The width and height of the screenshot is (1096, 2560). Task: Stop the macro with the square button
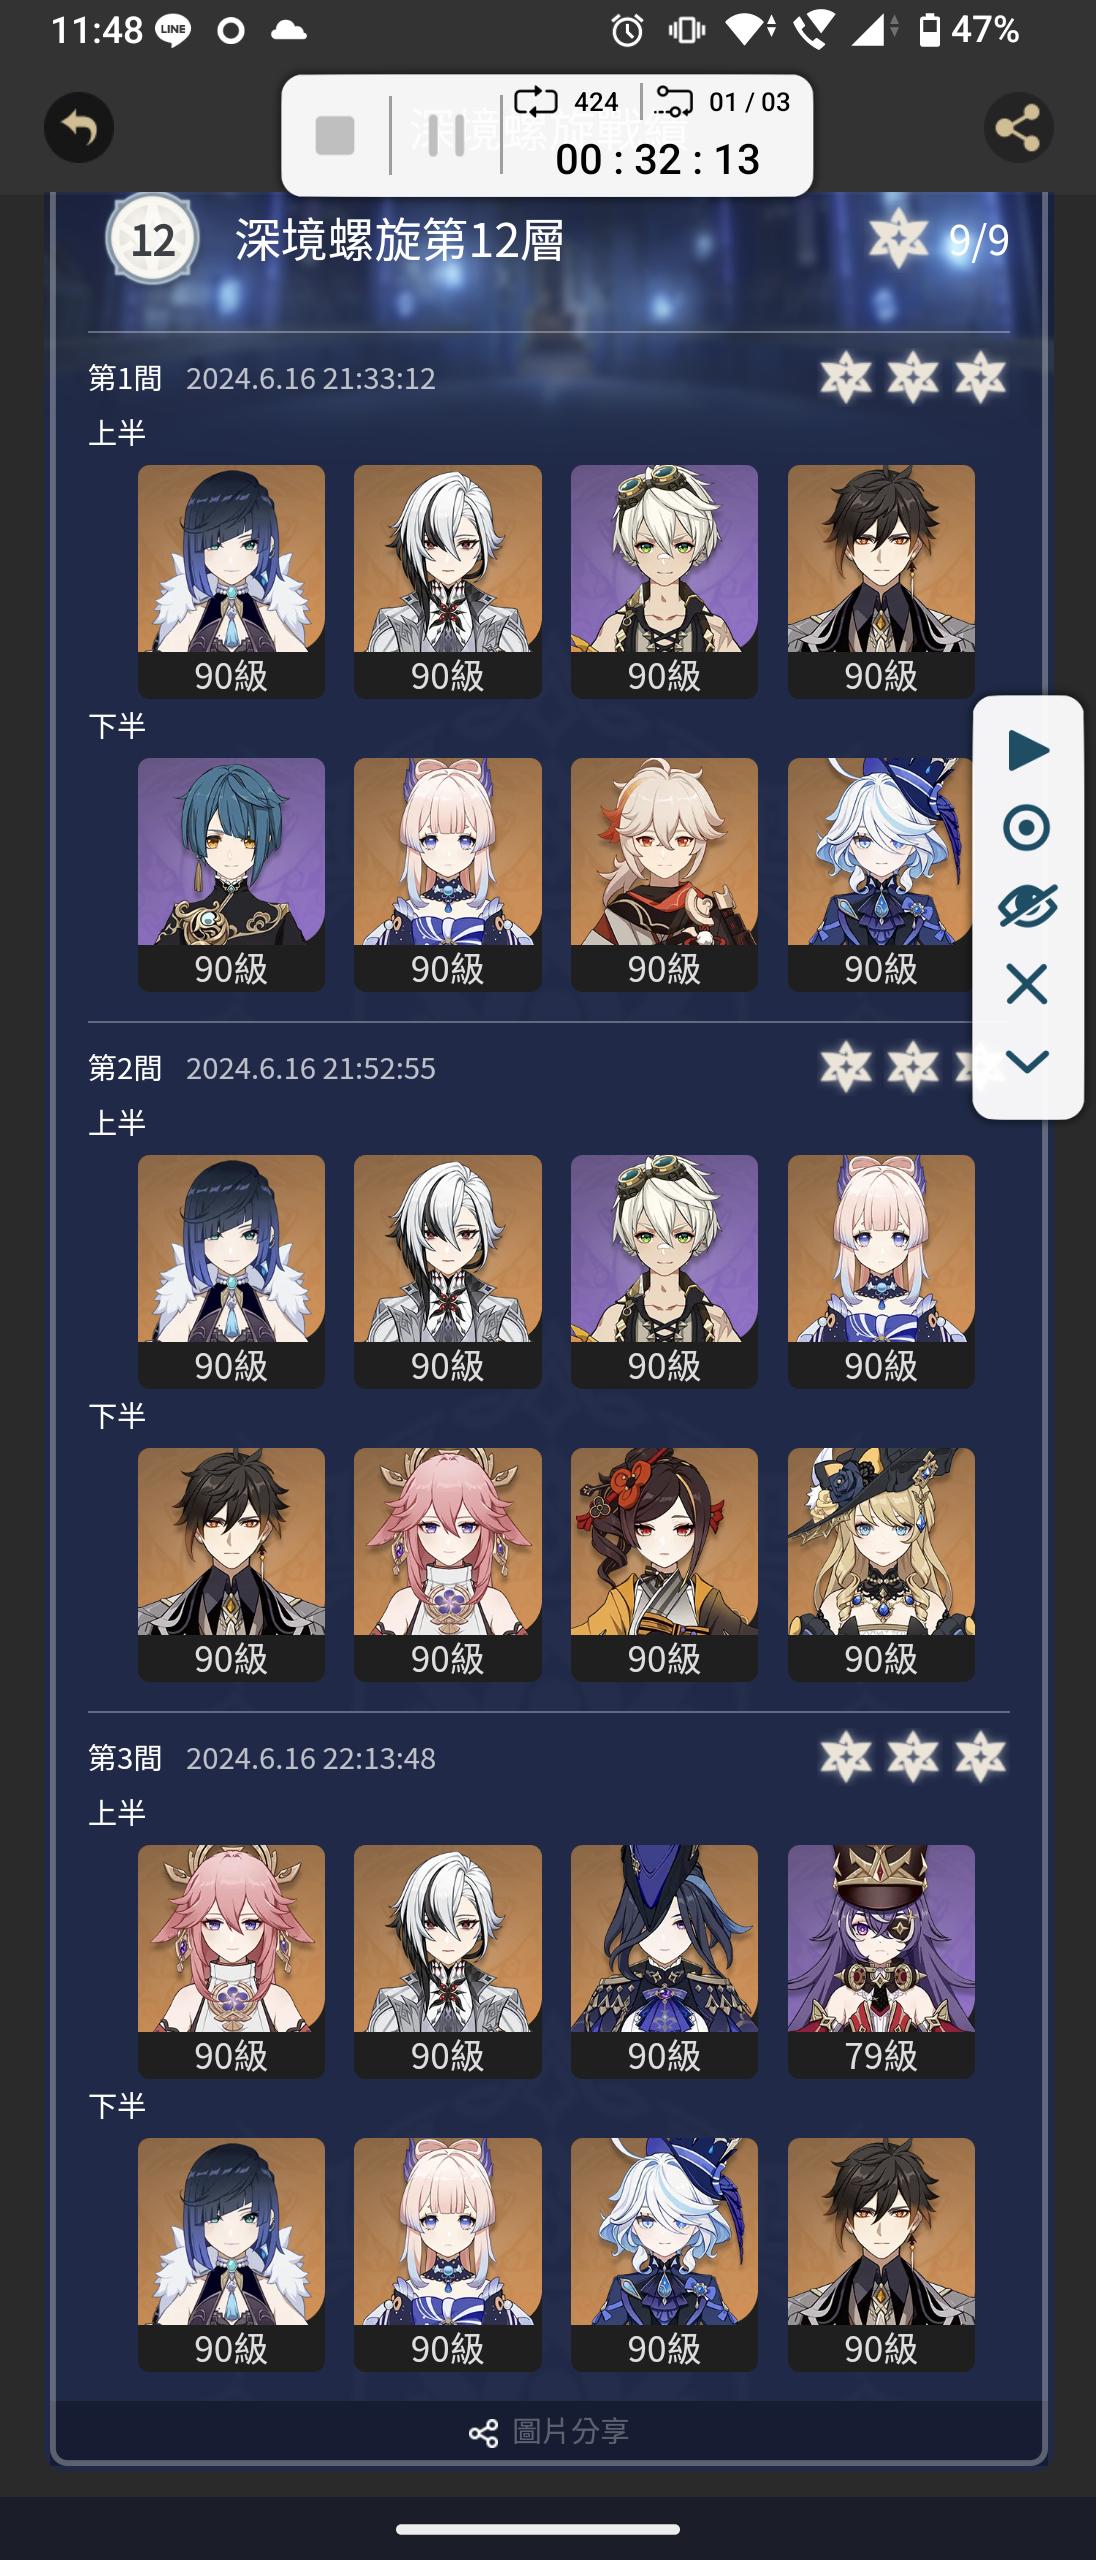pos(335,135)
